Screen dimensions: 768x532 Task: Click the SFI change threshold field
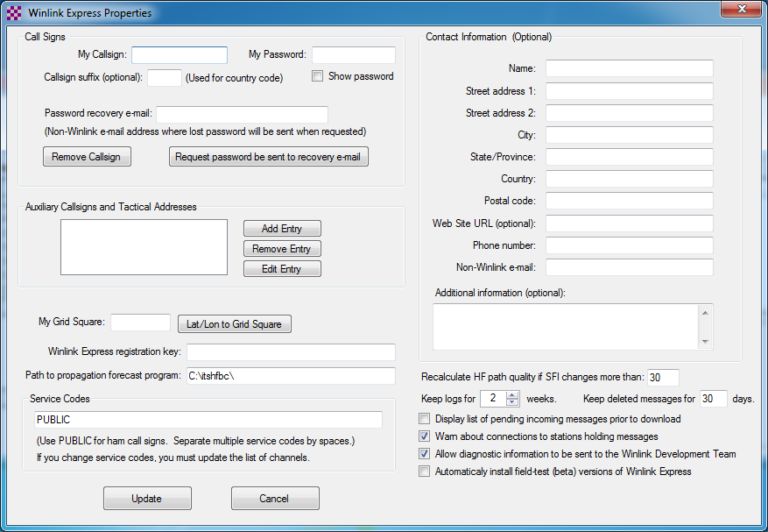(x=663, y=378)
